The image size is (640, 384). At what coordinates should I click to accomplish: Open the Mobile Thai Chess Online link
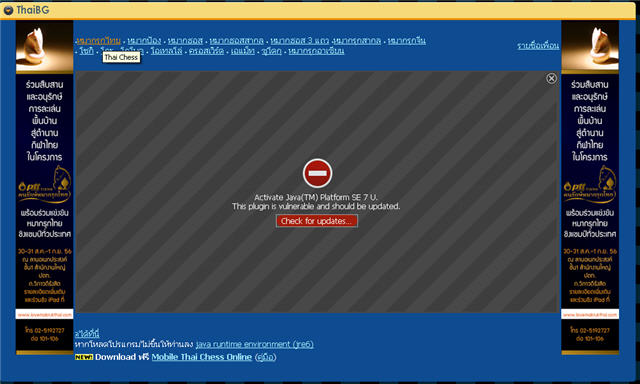coord(202,357)
